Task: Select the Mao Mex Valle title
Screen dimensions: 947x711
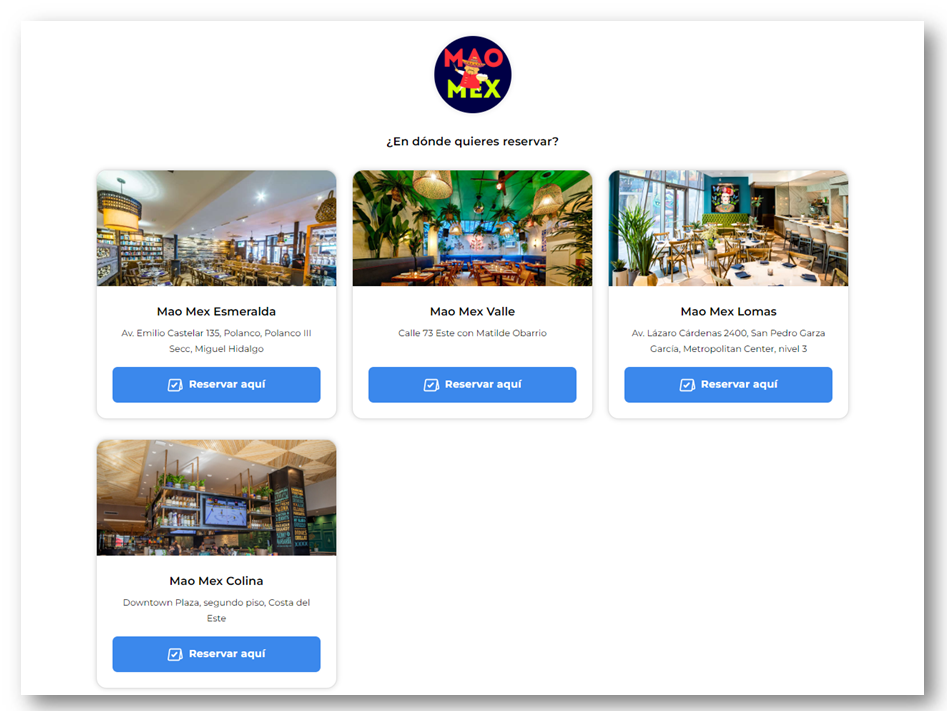Action: pyautogui.click(x=472, y=312)
